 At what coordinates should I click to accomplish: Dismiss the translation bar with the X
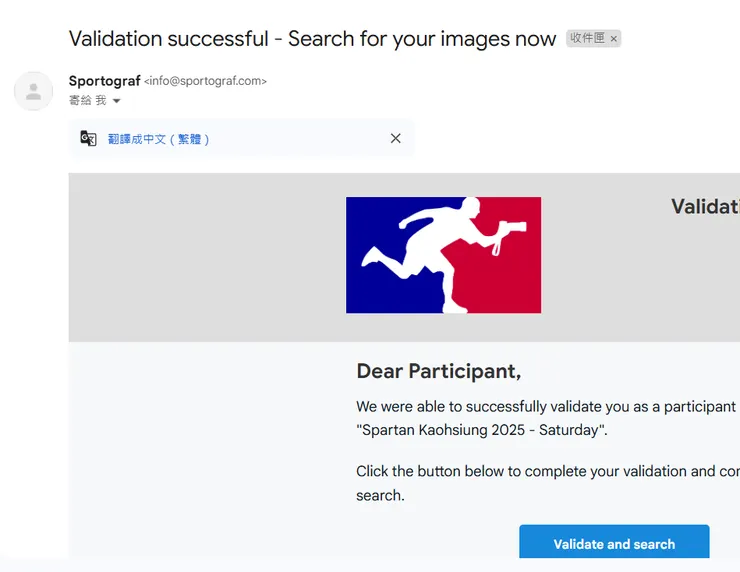[x=395, y=139]
